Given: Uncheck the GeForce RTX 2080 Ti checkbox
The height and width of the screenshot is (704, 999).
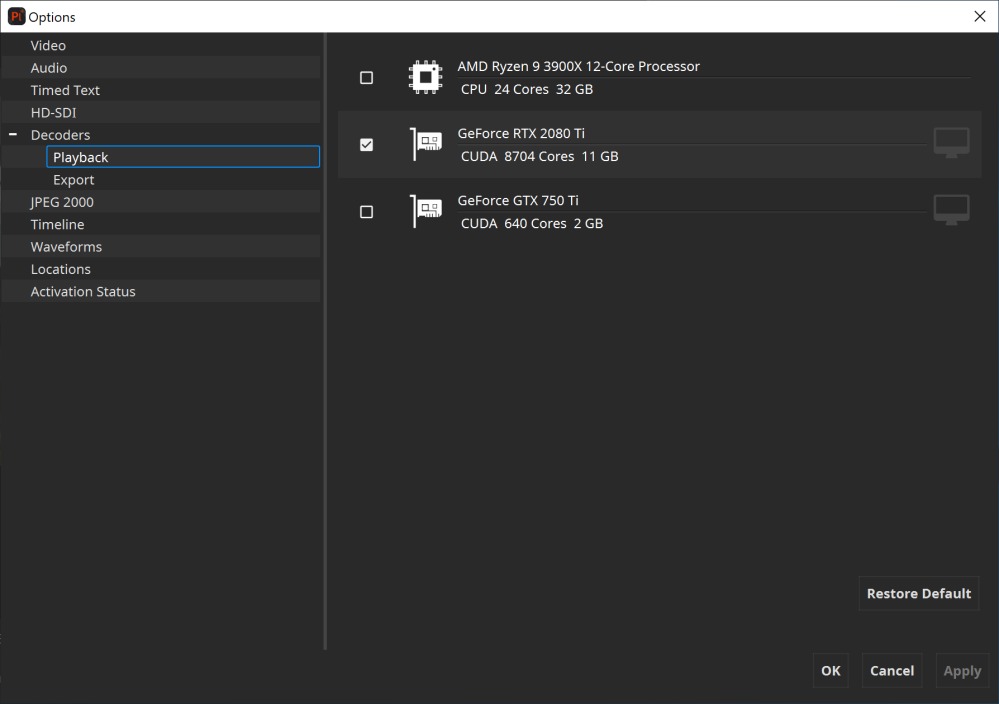Looking at the screenshot, I should click(x=366, y=145).
